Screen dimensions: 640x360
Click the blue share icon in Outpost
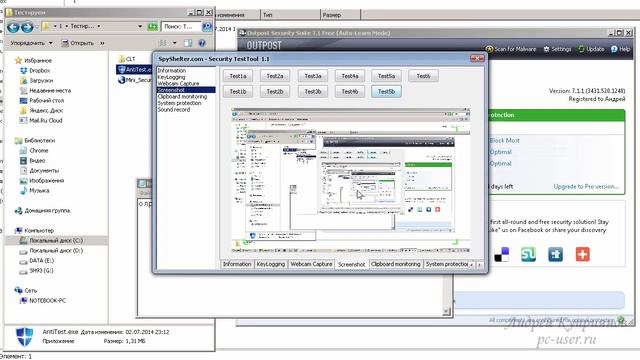[556, 254]
